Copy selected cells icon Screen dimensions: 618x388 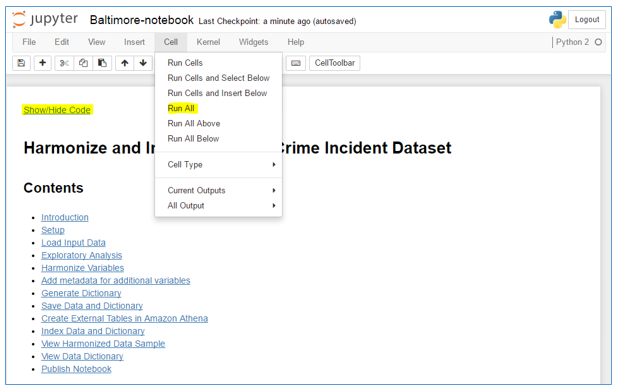click(x=83, y=63)
